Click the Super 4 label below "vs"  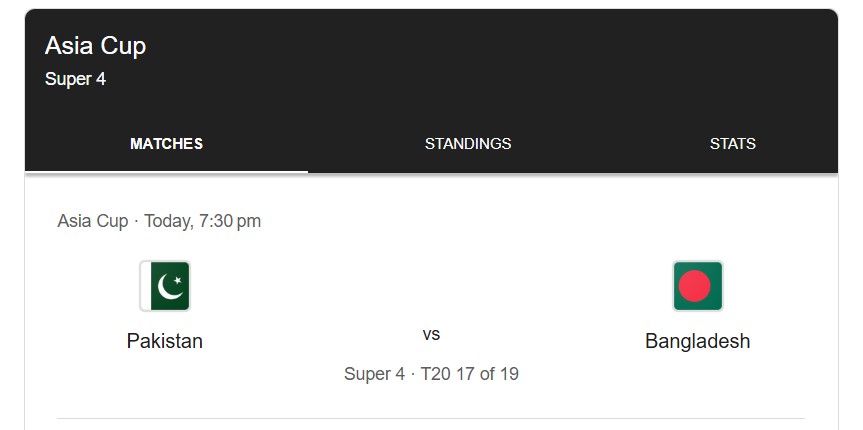coord(374,374)
